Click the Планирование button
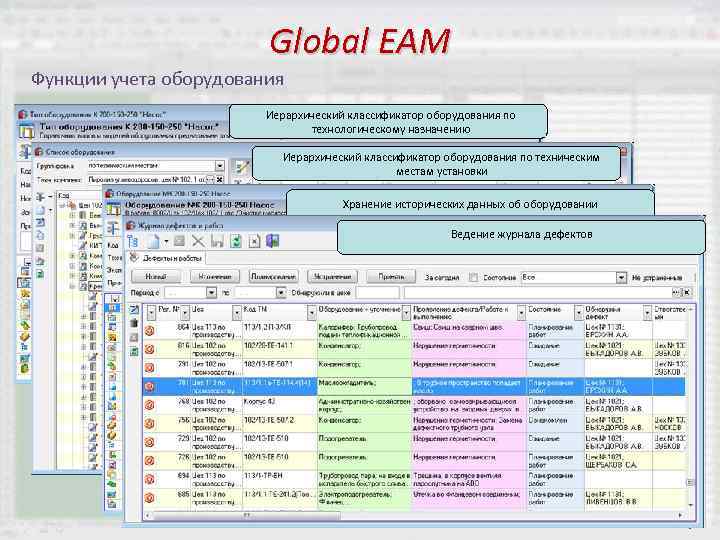 click(274, 276)
